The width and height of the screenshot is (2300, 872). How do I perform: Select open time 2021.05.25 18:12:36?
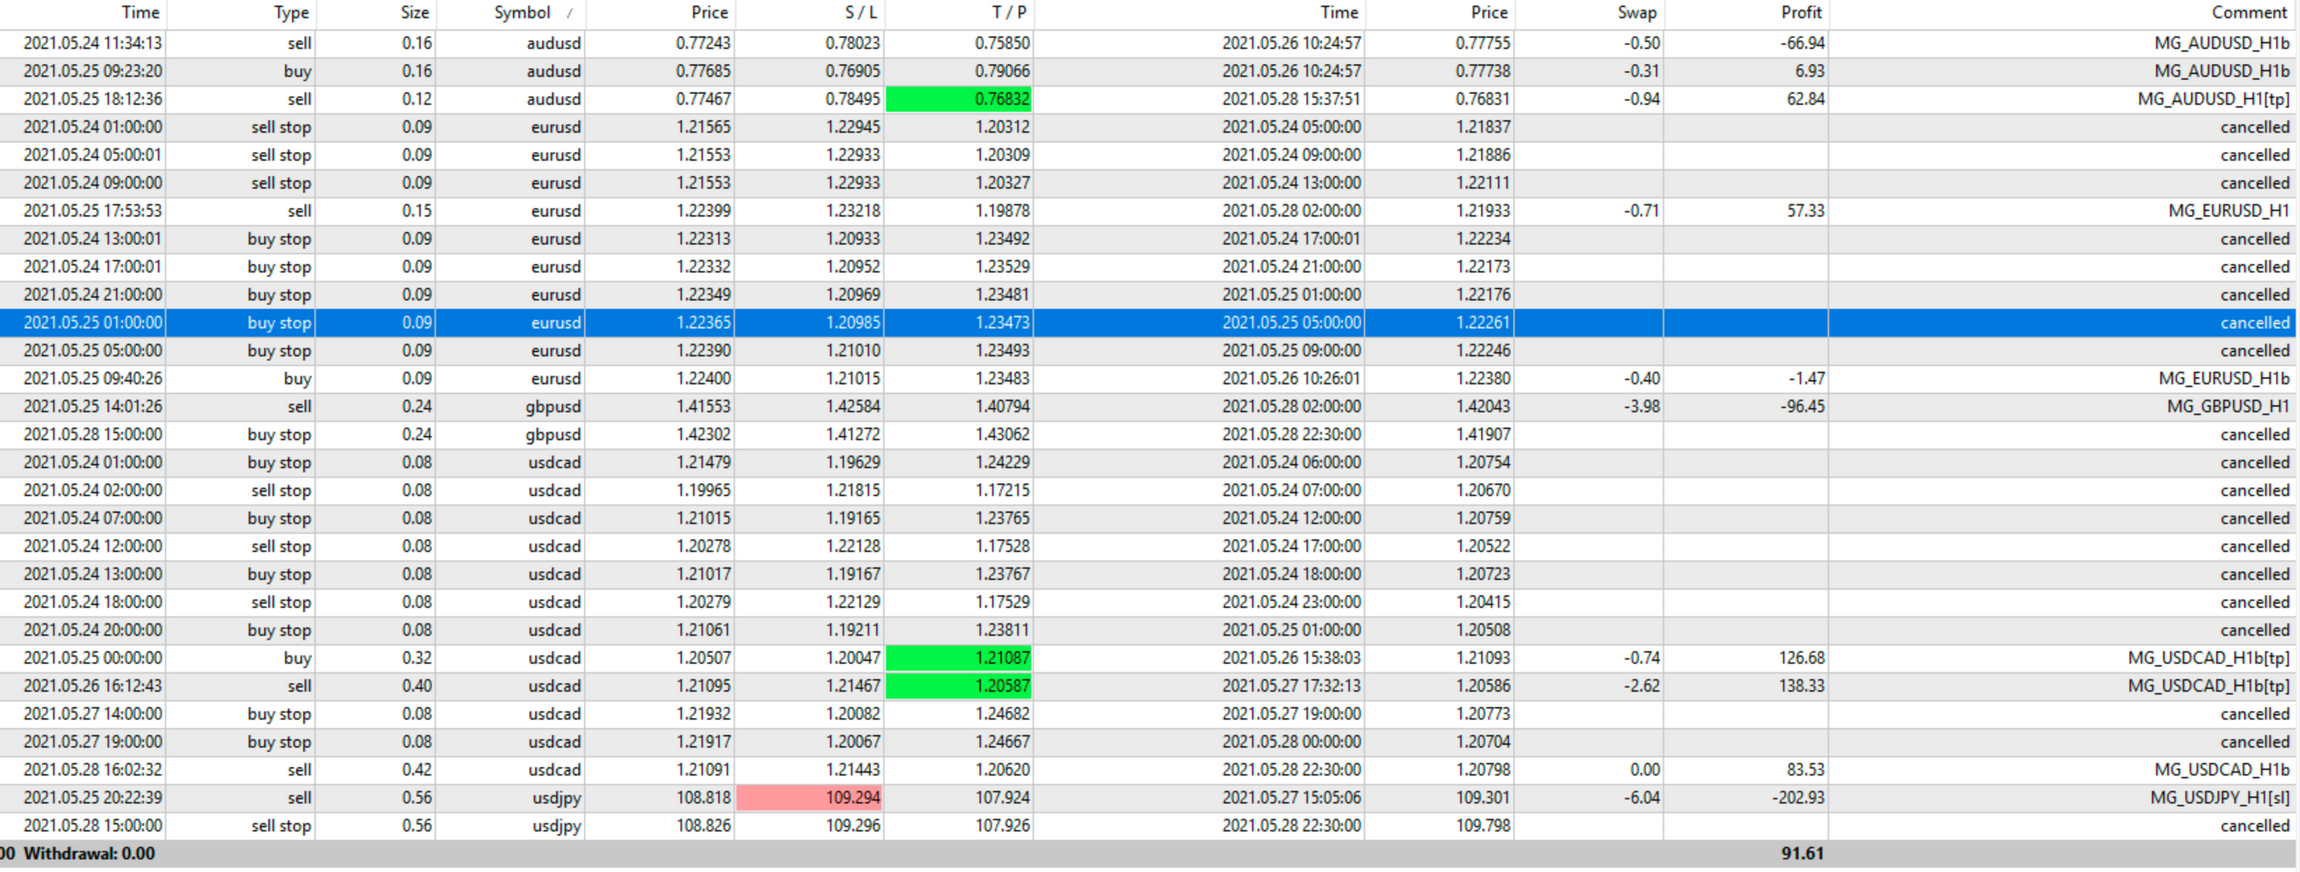92,99
